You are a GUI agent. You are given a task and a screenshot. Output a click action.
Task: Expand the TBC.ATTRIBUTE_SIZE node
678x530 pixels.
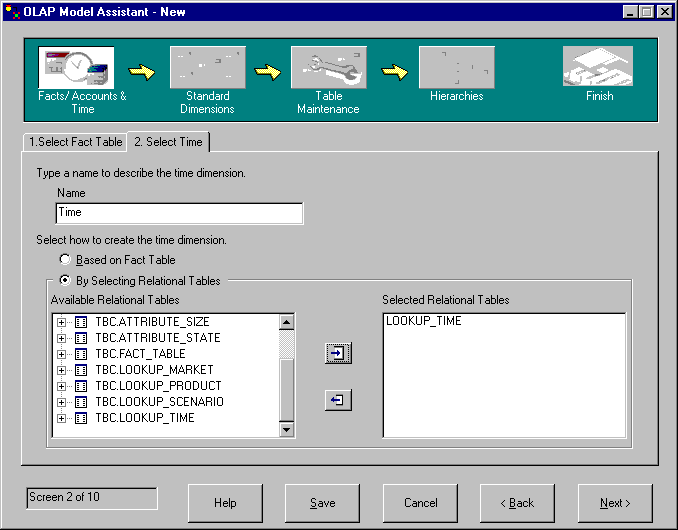coord(61,322)
